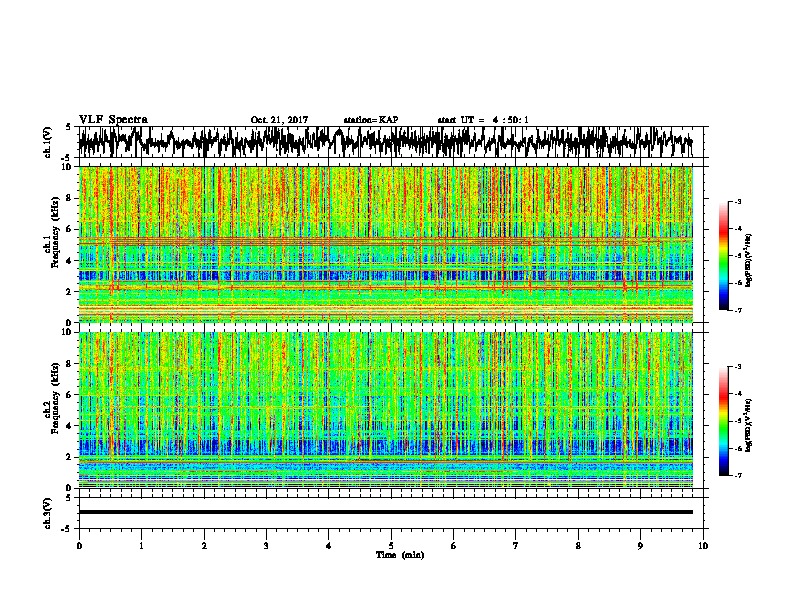The width and height of the screenshot is (792, 612).
Task: Click the ch.2 colorbar log(PSD) unit label
Action: click(x=750, y=425)
